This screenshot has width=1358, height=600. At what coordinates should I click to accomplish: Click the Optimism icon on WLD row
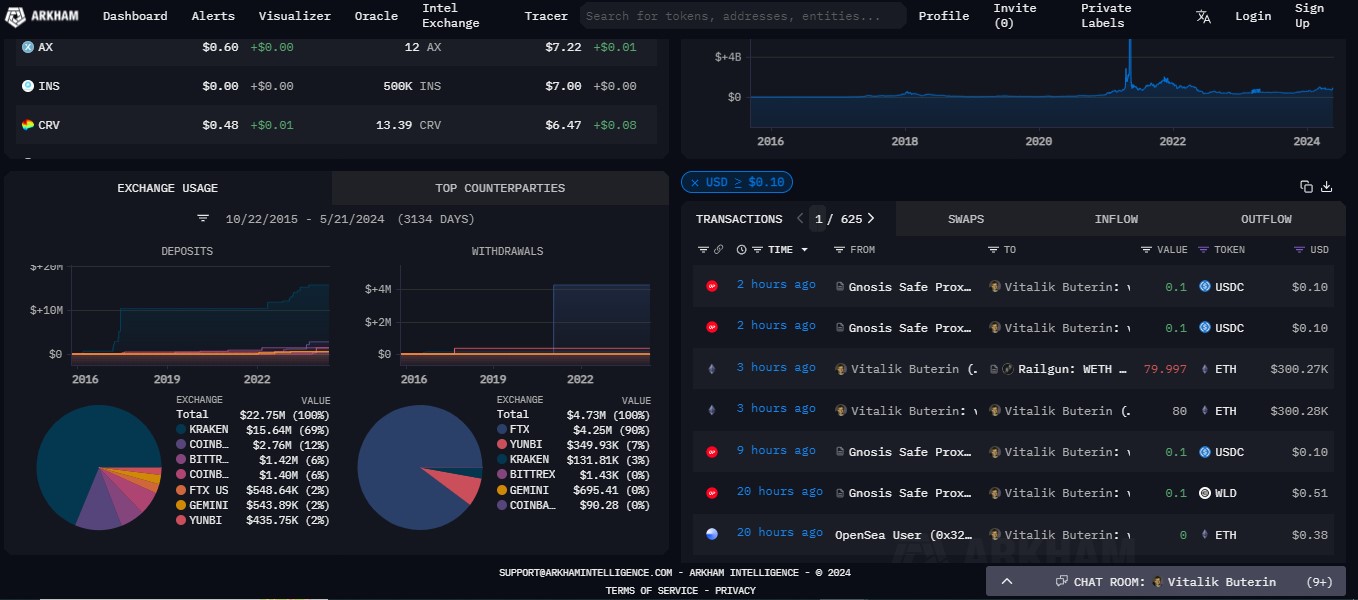point(712,492)
